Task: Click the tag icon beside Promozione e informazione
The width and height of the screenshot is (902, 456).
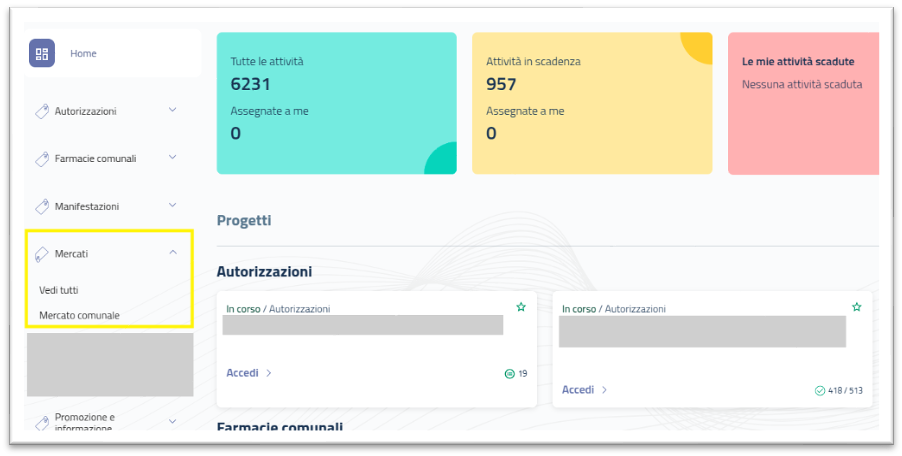Action: point(42,422)
